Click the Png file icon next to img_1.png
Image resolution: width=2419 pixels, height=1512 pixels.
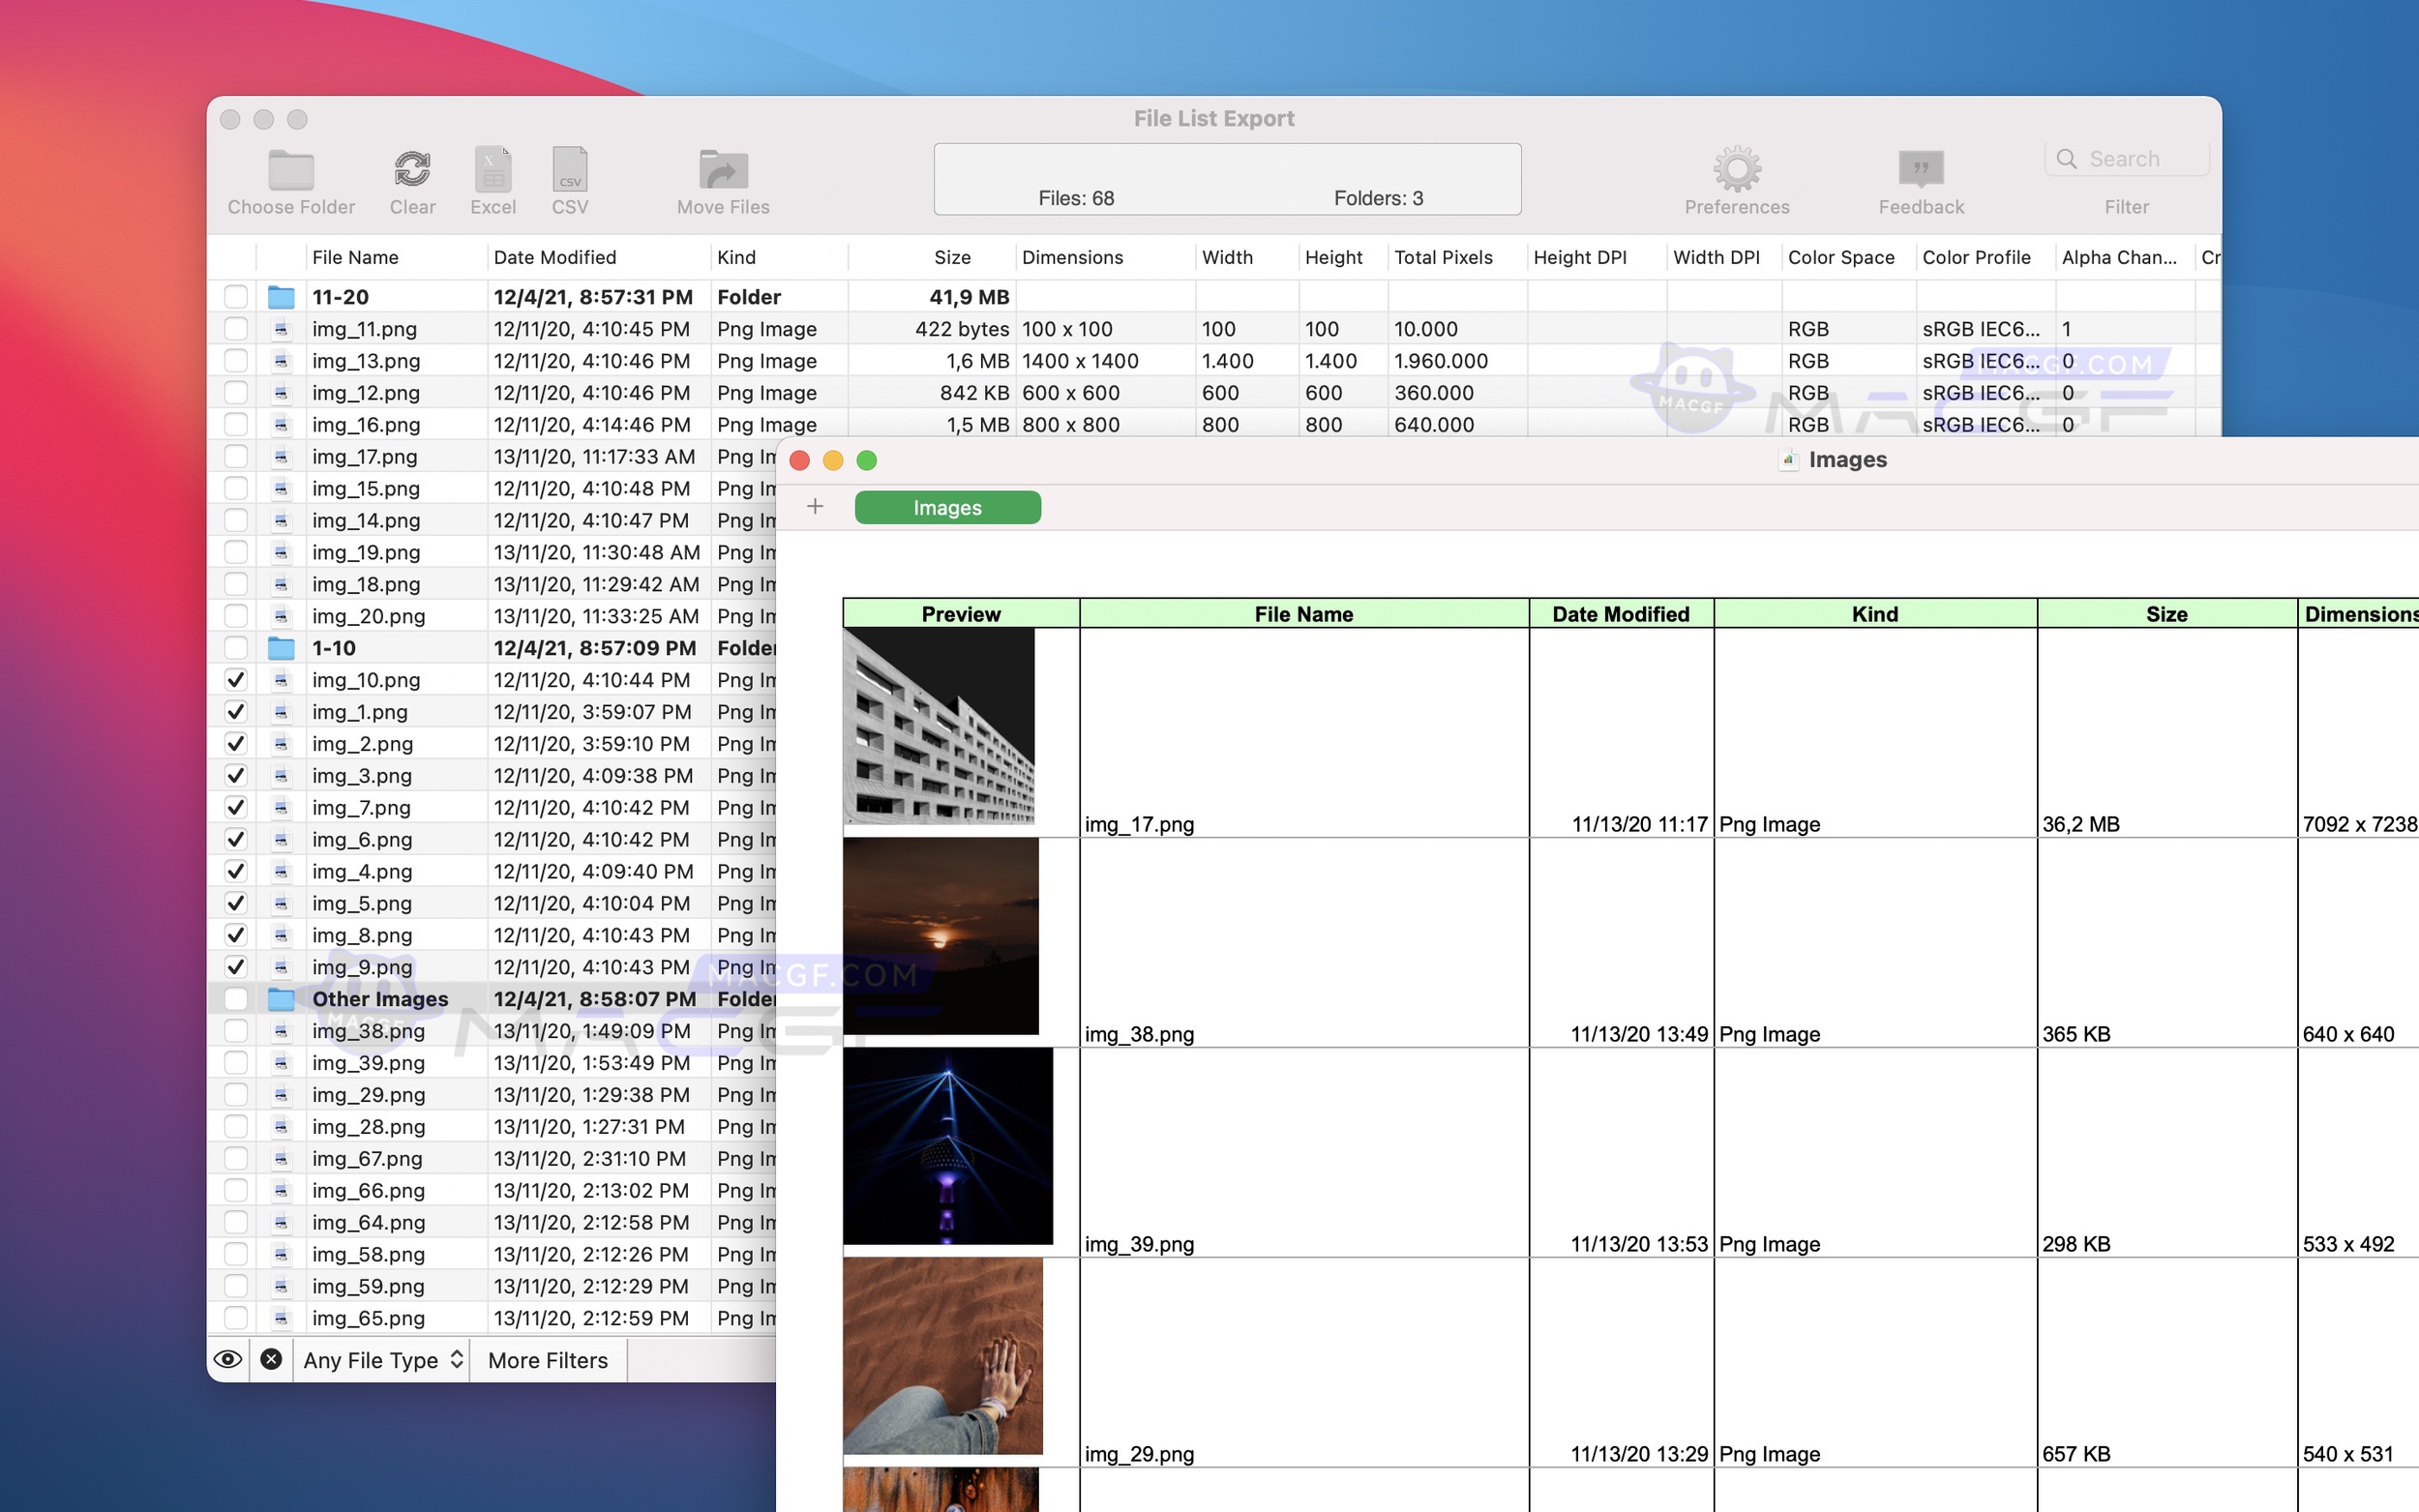click(281, 711)
